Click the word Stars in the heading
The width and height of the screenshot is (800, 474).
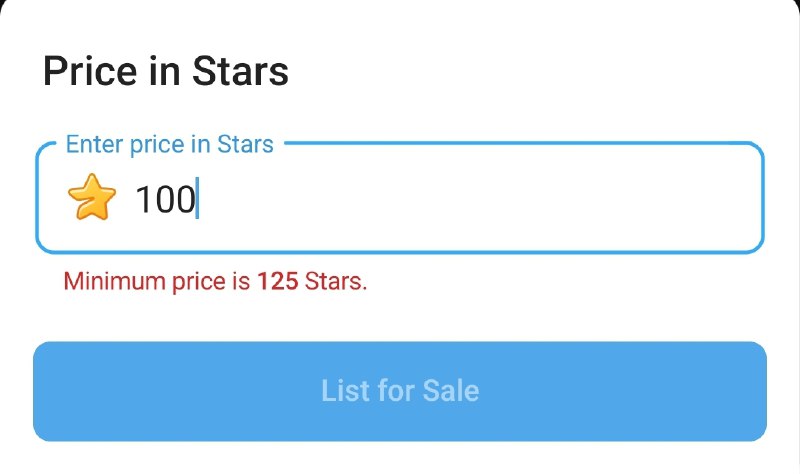240,71
